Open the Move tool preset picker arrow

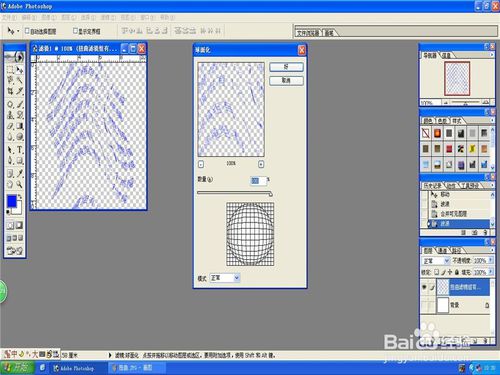pyautogui.click(x=18, y=31)
